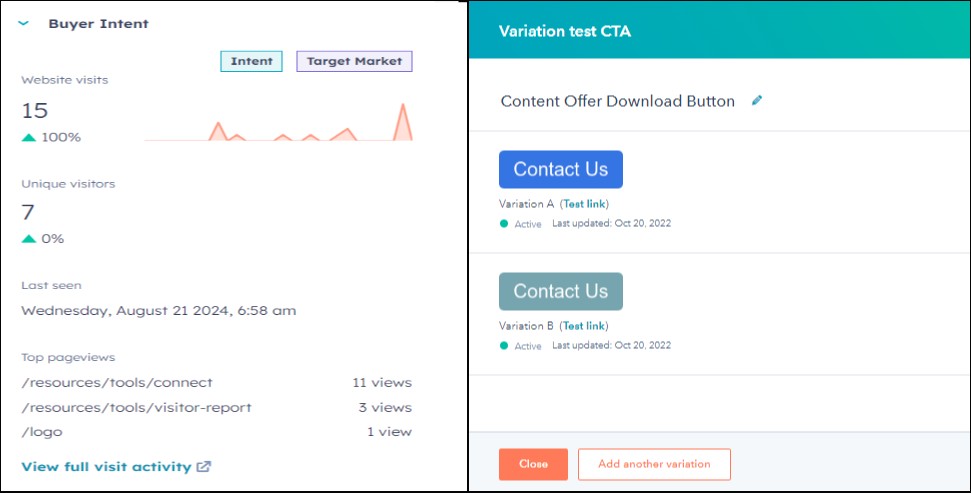Click the Variation test CTA header title
The height and width of the screenshot is (493, 971).
point(565,31)
